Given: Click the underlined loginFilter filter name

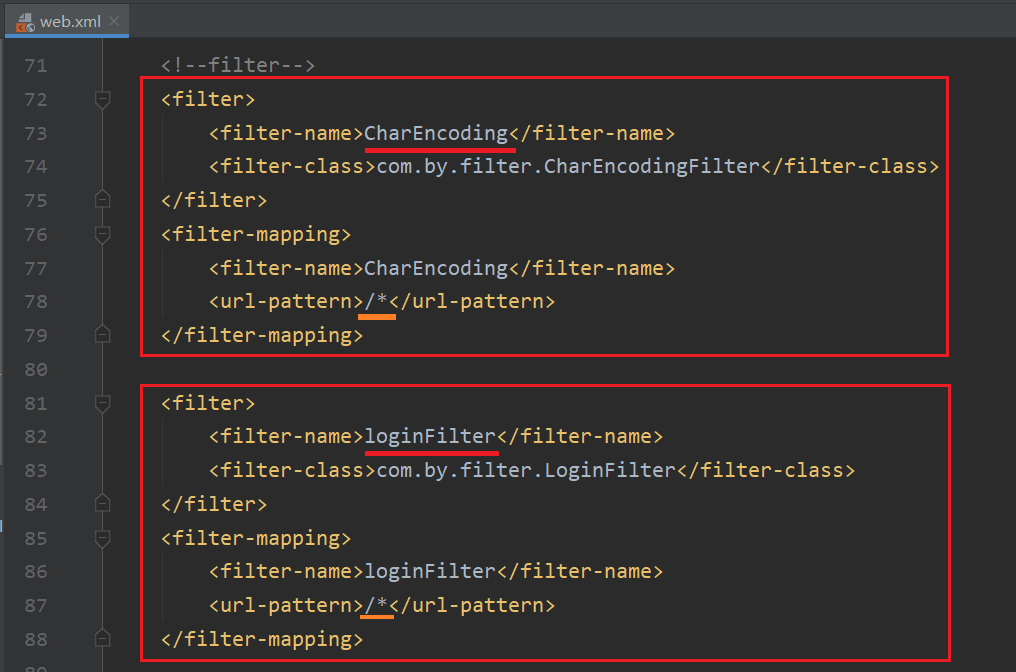Looking at the screenshot, I should [x=431, y=436].
